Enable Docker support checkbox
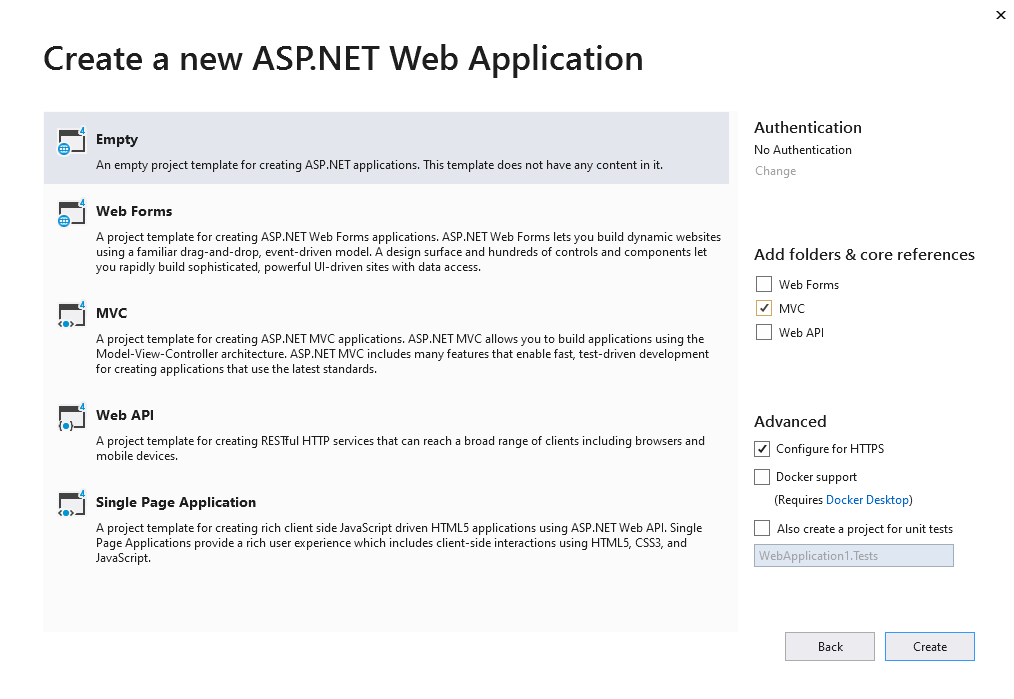 click(x=762, y=477)
